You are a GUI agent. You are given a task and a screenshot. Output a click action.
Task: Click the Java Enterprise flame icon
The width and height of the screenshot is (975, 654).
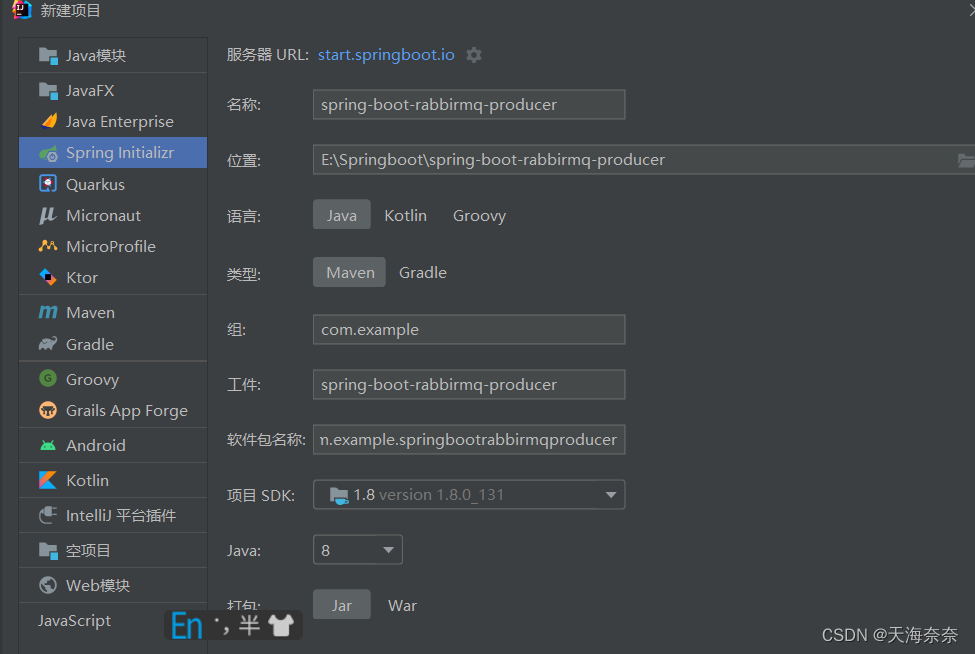pyautogui.click(x=49, y=121)
